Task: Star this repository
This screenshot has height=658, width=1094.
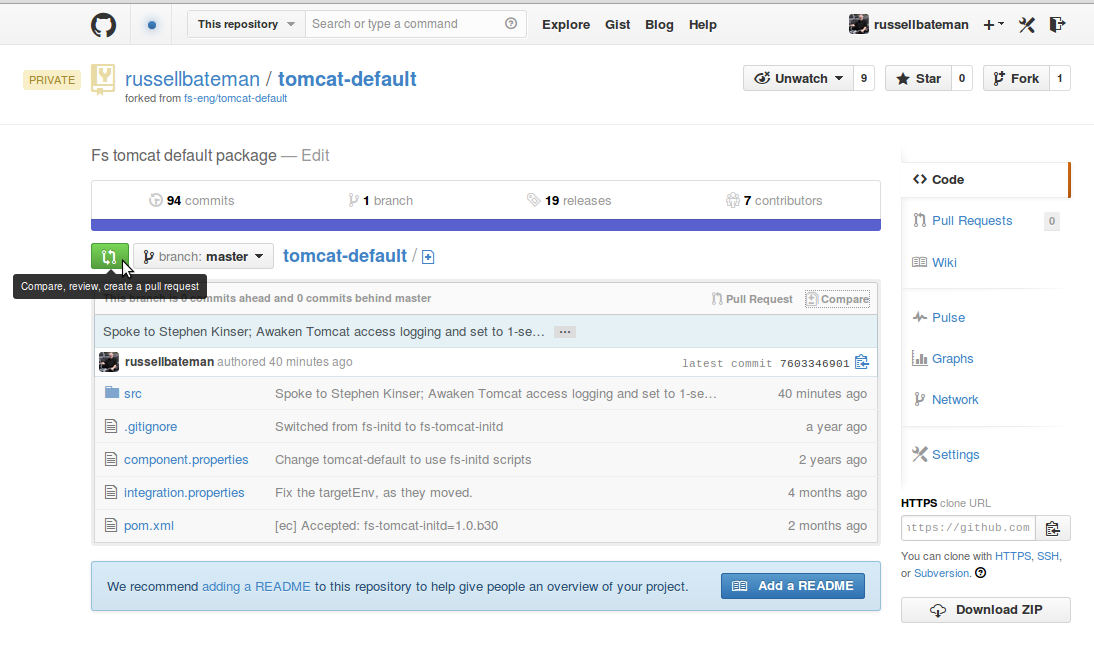Action: coord(918,78)
